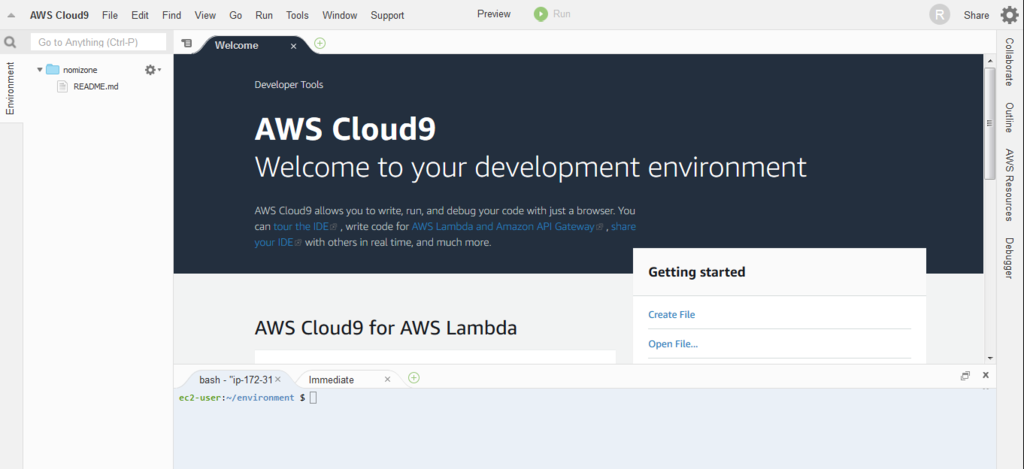Click the Developer Tools text
Image resolution: width=1024 pixels, height=469 pixels.
tap(289, 84)
